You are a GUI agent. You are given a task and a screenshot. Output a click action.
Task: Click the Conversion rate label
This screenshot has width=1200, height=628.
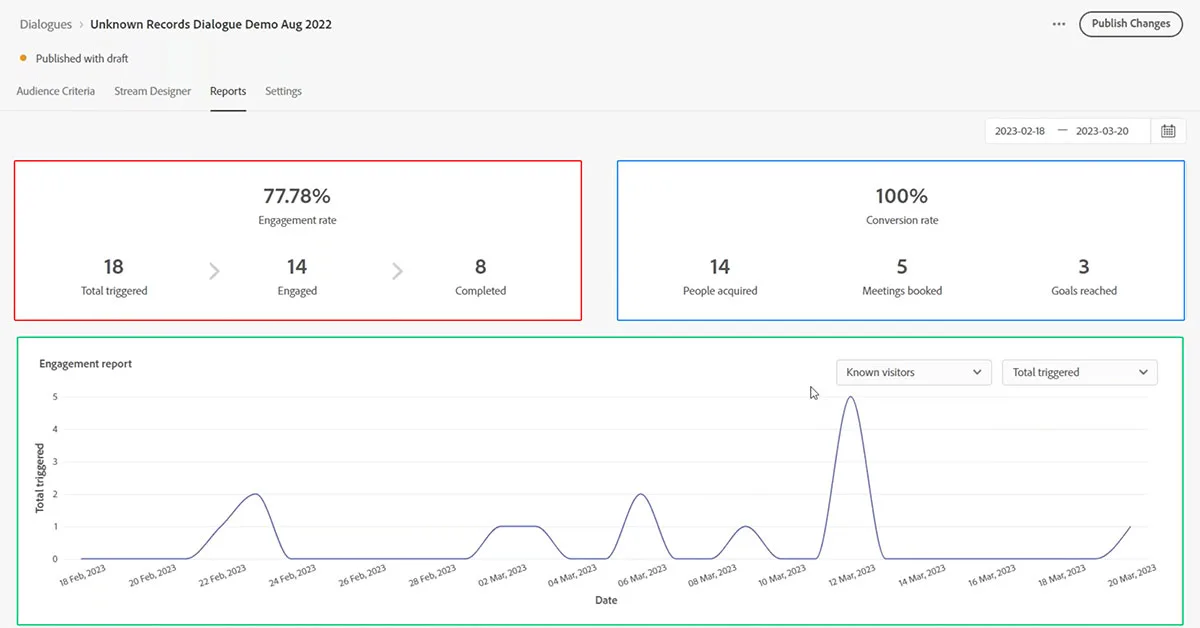coord(902,220)
